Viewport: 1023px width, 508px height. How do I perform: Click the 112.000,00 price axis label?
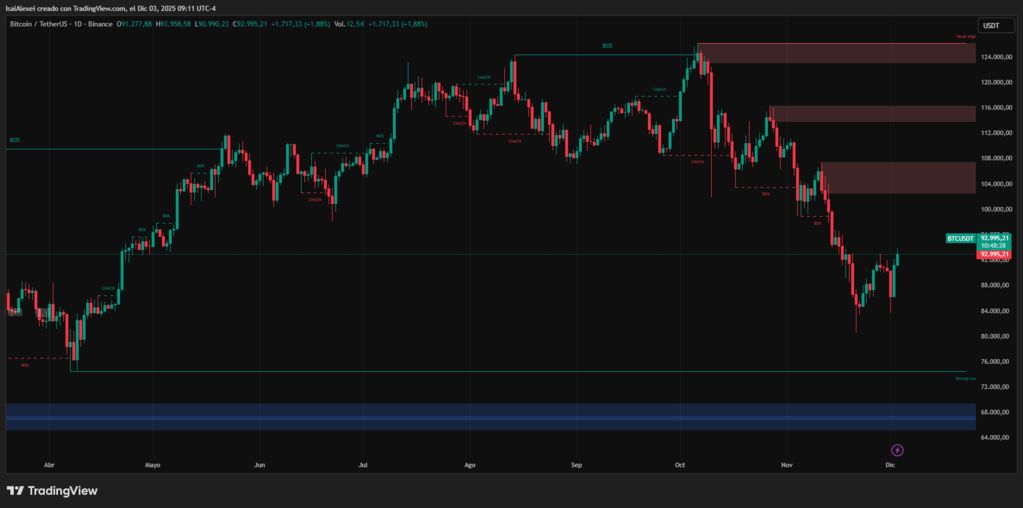[x=996, y=133]
